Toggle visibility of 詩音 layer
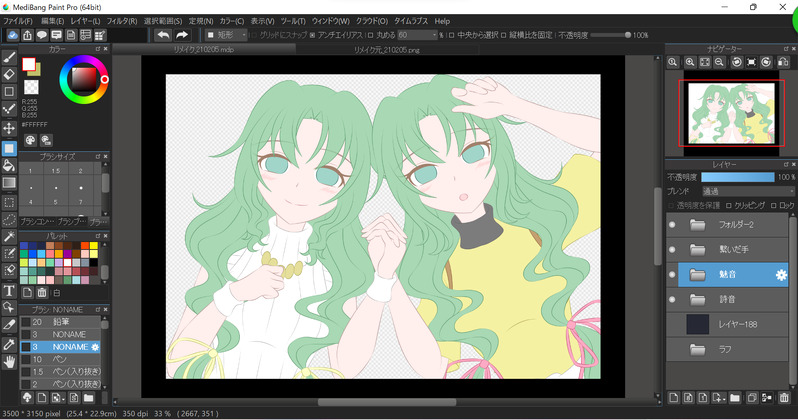 (x=672, y=299)
